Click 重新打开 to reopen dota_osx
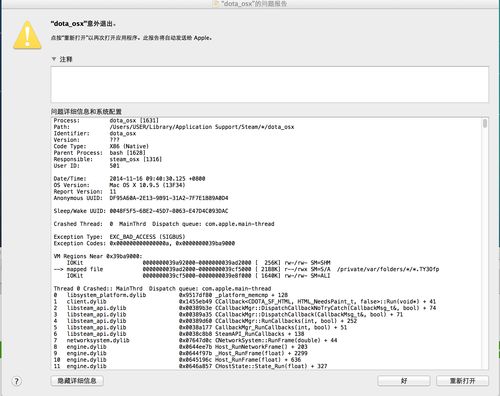500x396 pixels. 462,381
